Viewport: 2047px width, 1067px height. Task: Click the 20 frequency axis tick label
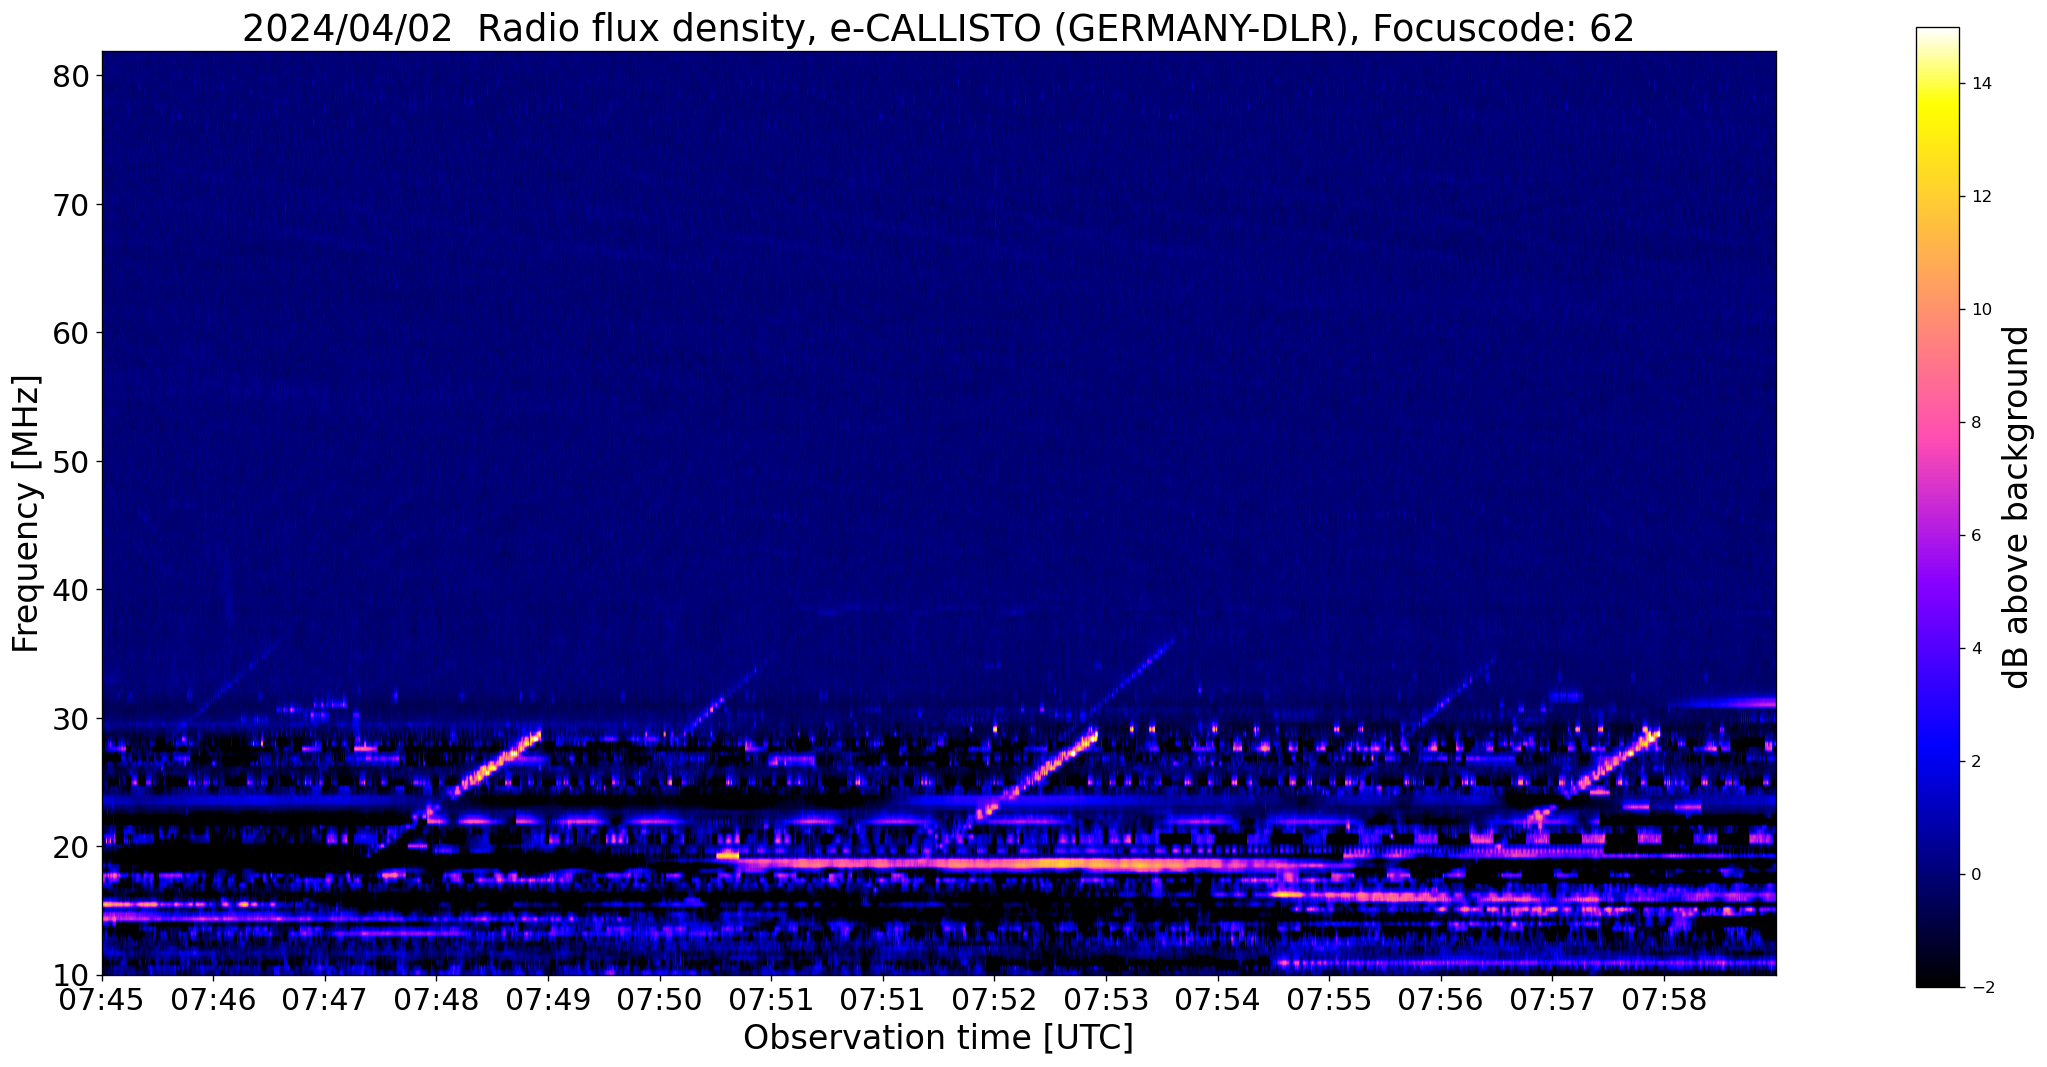[70, 847]
